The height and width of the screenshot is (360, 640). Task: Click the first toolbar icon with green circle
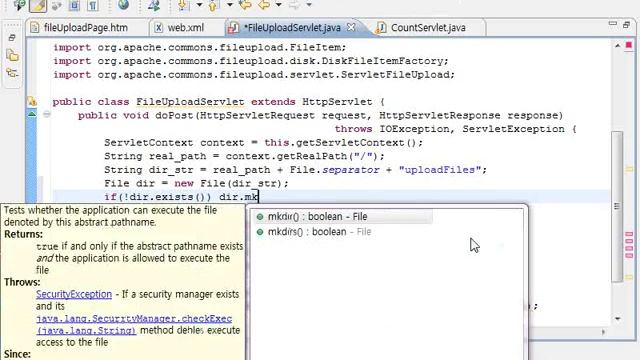click(x=19, y=5)
